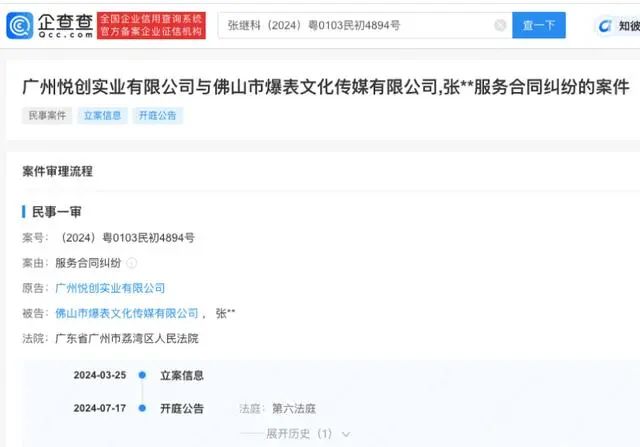Select the 立案信息 tag

tap(102, 116)
